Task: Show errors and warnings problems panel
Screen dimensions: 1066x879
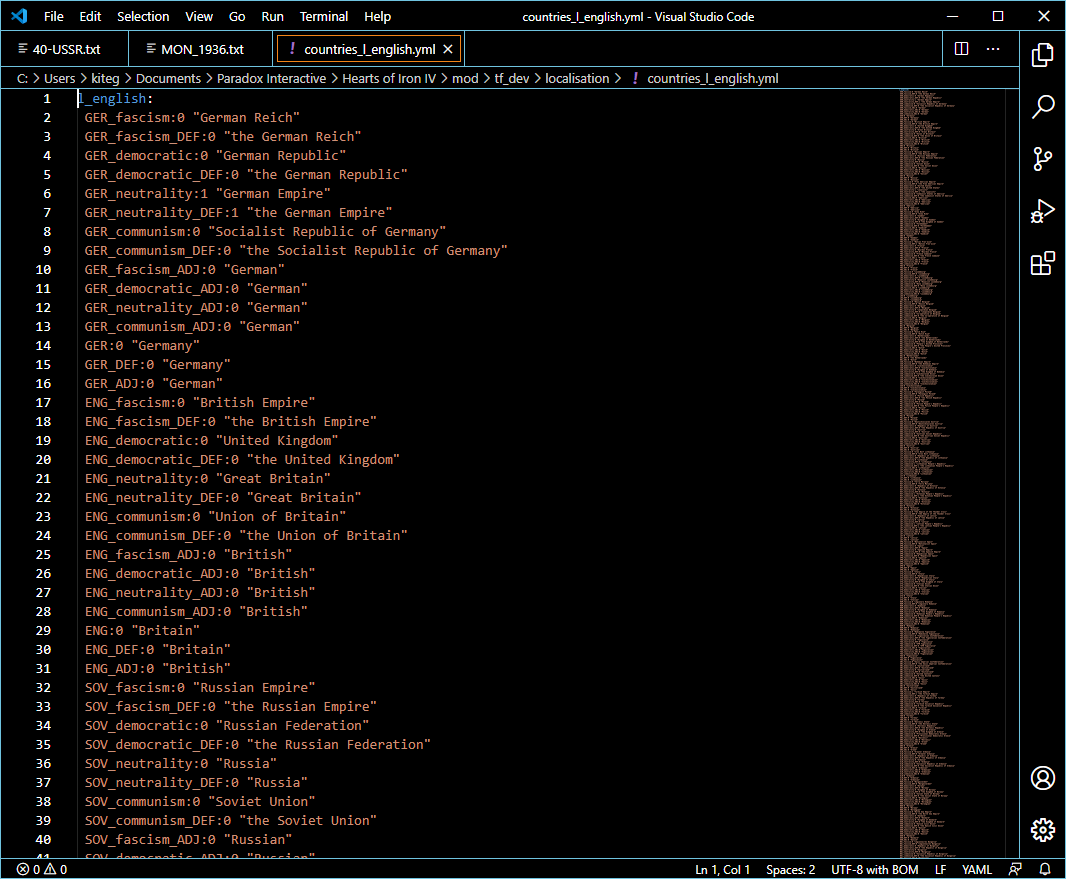Action: [x=42, y=869]
